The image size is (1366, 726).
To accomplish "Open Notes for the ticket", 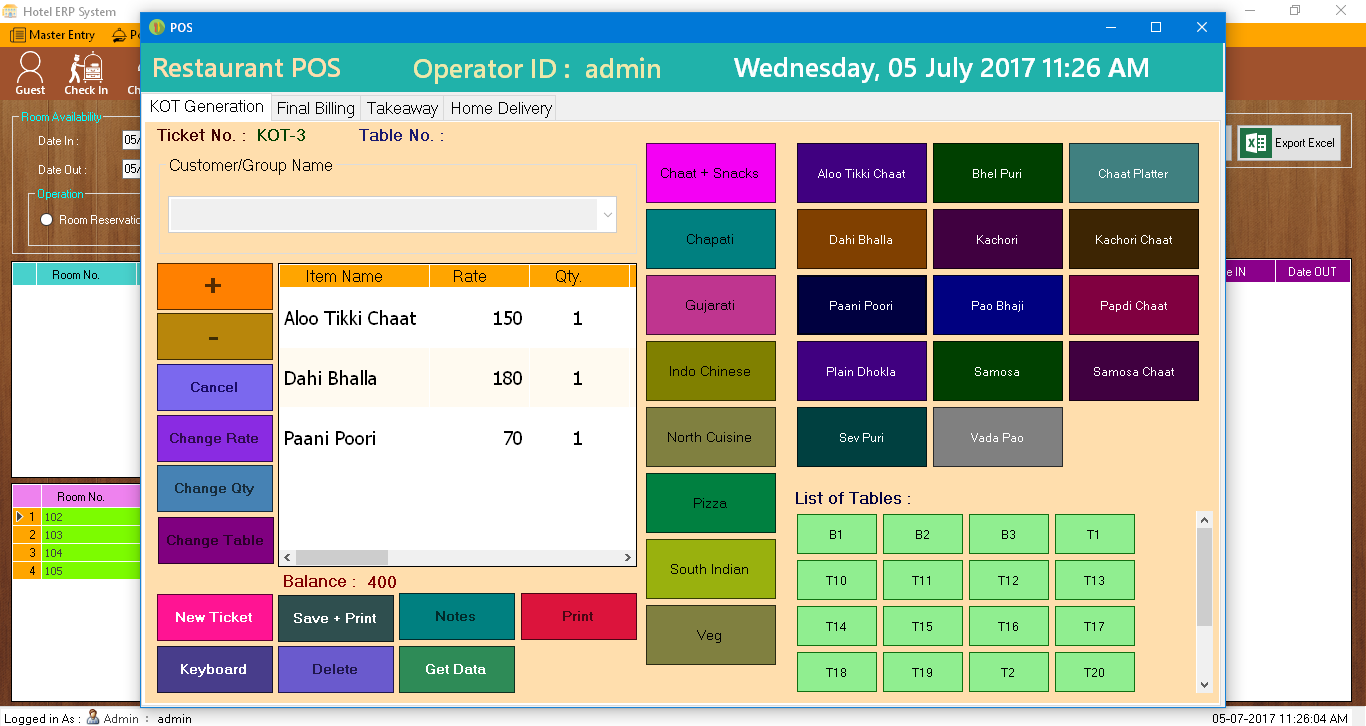I will click(457, 616).
